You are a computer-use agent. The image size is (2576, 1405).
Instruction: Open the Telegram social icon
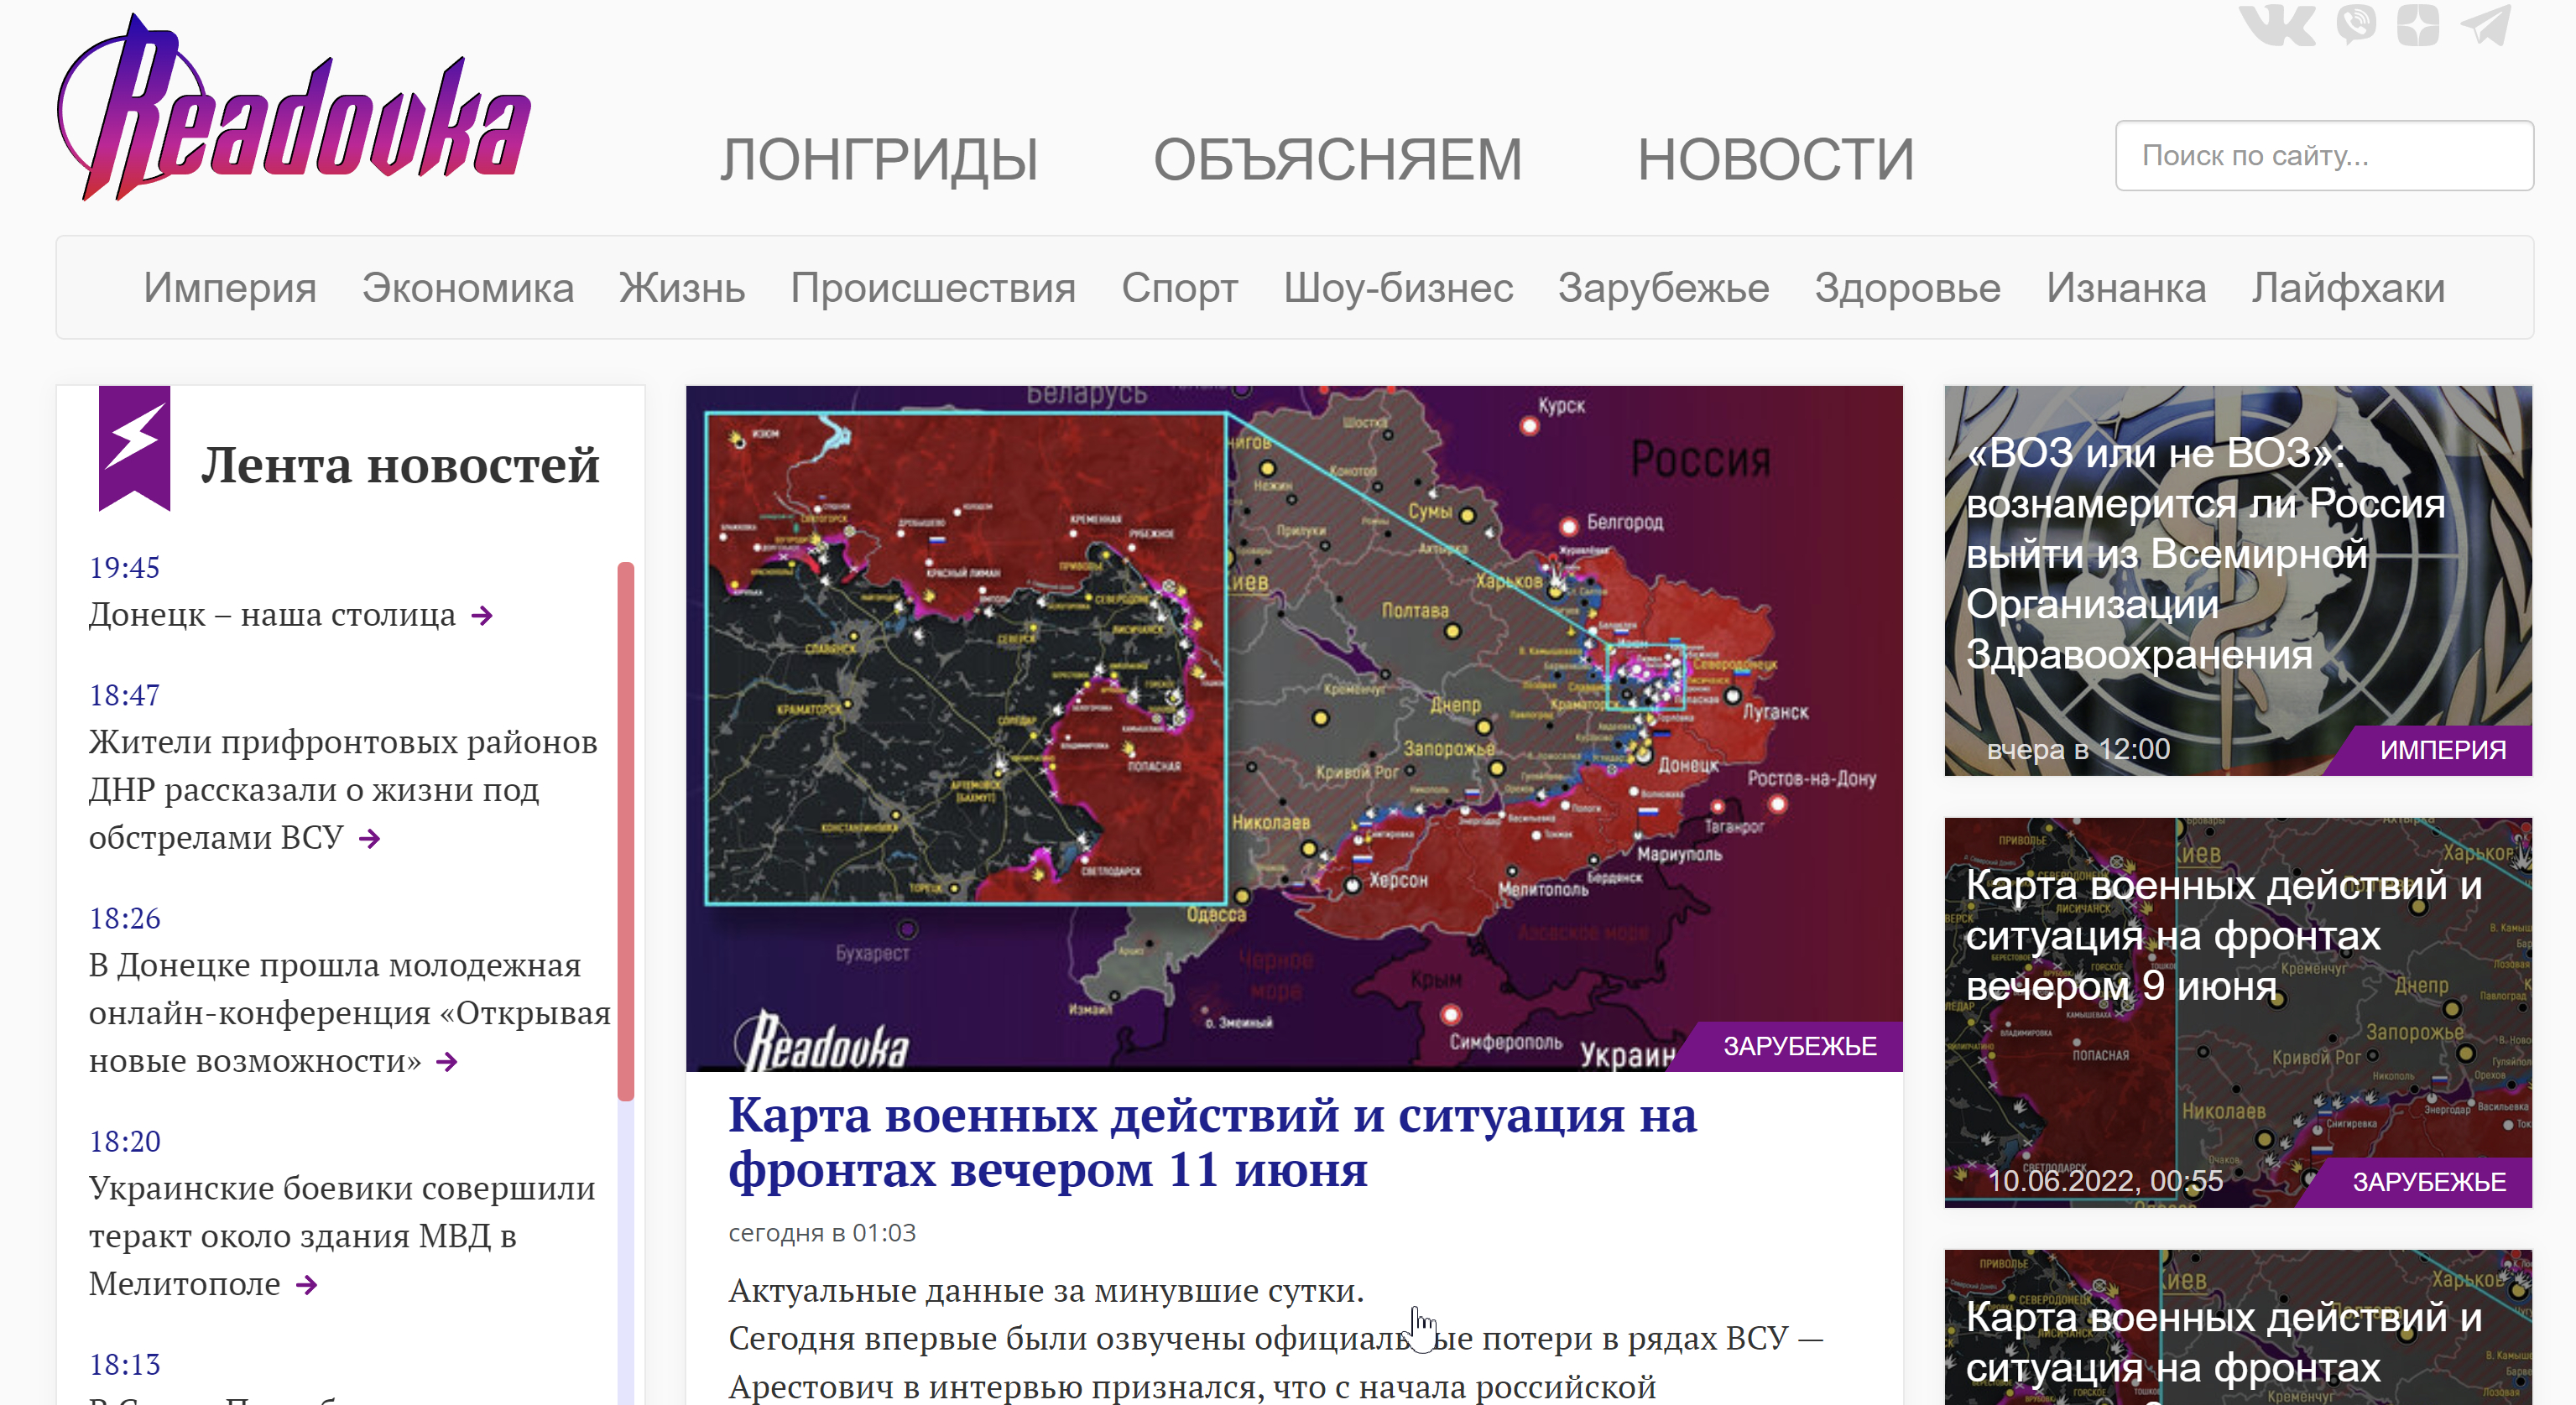pos(2485,25)
